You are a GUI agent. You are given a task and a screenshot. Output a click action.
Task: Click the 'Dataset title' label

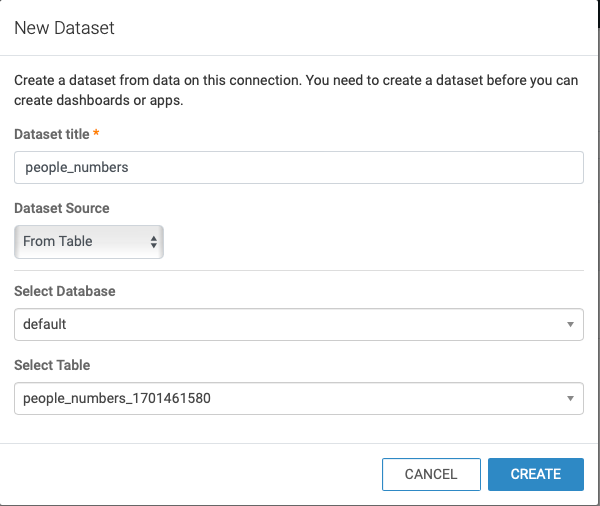[x=52, y=134]
